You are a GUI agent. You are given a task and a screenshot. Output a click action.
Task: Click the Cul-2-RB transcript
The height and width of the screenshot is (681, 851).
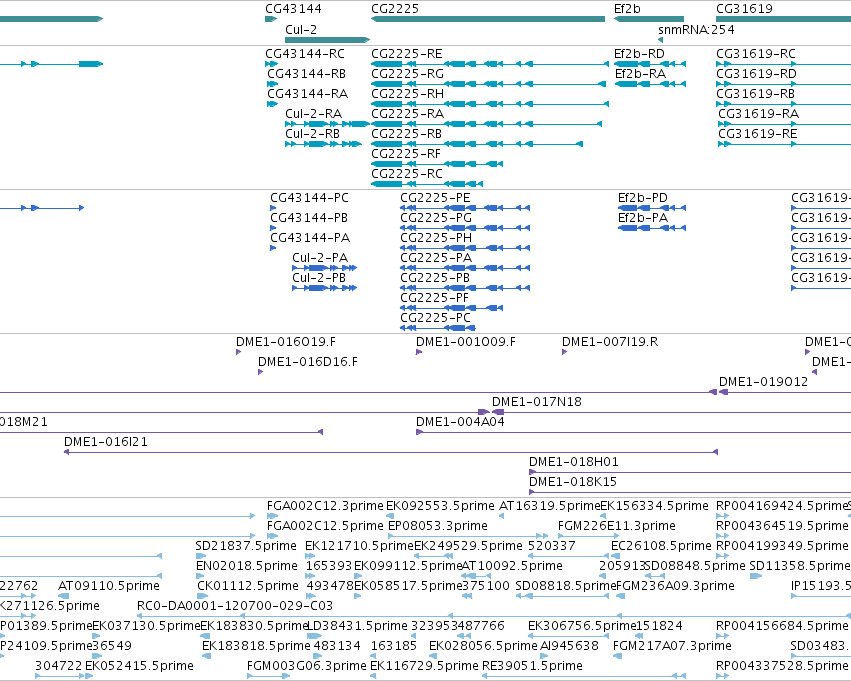(313, 134)
